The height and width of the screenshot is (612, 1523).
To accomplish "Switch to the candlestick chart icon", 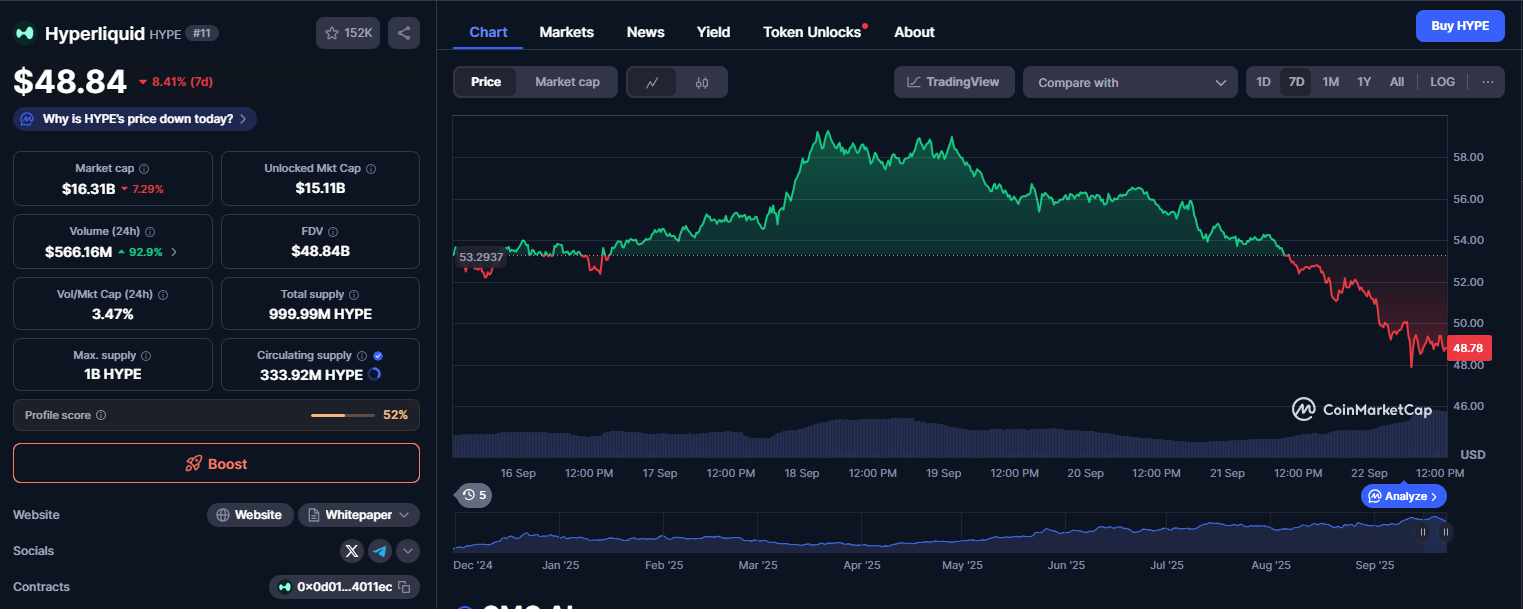I will pyautogui.click(x=701, y=82).
